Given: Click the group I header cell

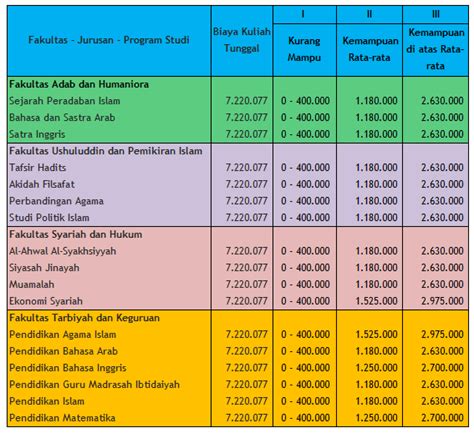Looking at the screenshot, I should [303, 14].
